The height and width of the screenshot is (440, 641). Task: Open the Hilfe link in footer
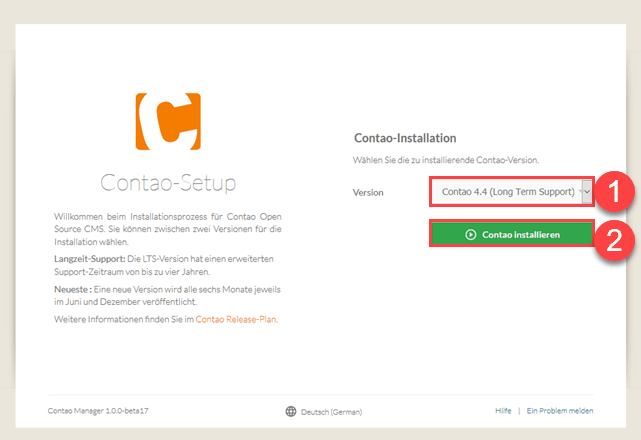pos(503,411)
